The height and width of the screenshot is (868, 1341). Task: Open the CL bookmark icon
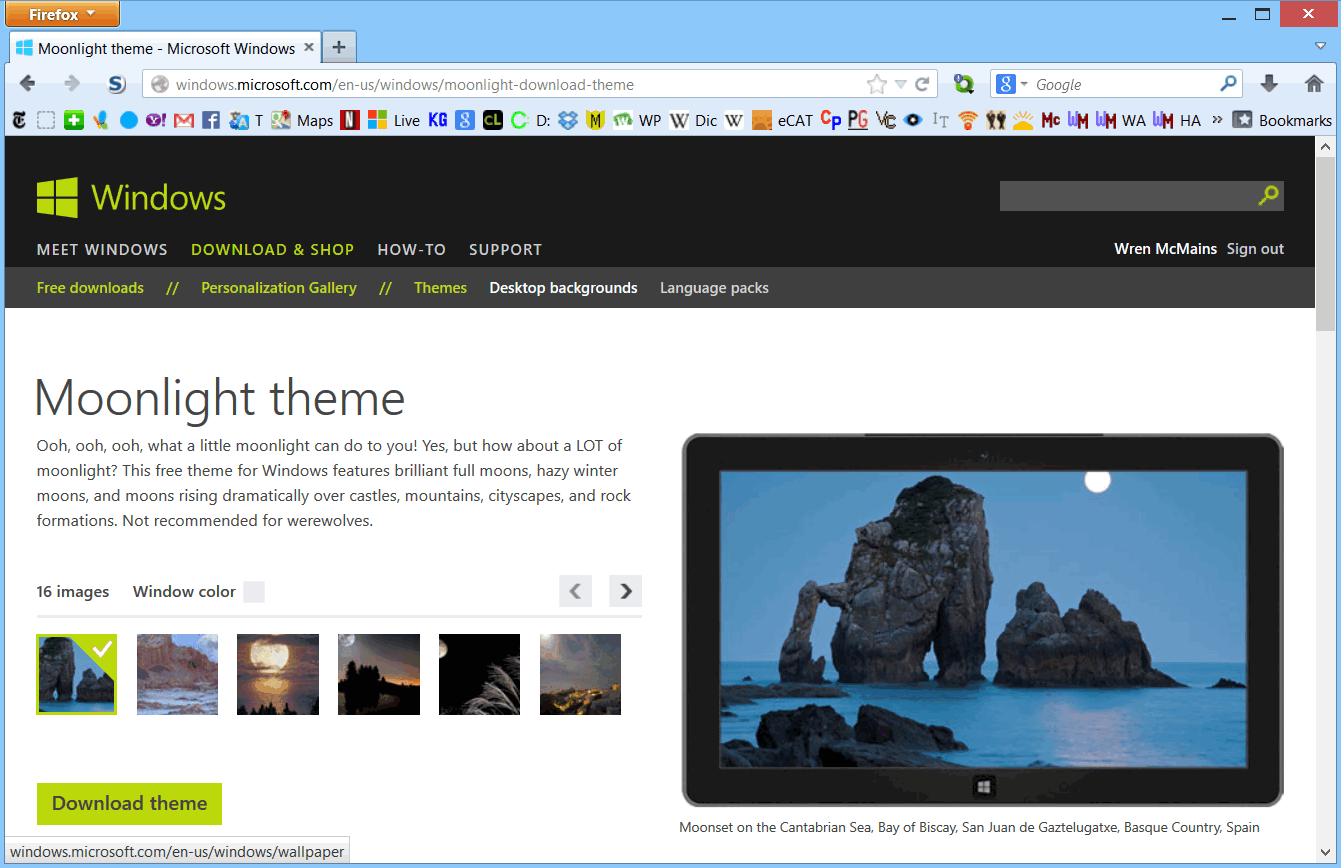(492, 120)
